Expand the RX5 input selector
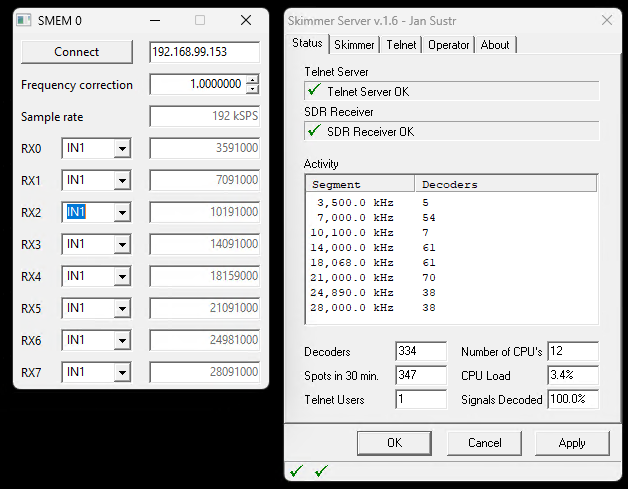Screen dimensions: 628x489 (x=122, y=309)
